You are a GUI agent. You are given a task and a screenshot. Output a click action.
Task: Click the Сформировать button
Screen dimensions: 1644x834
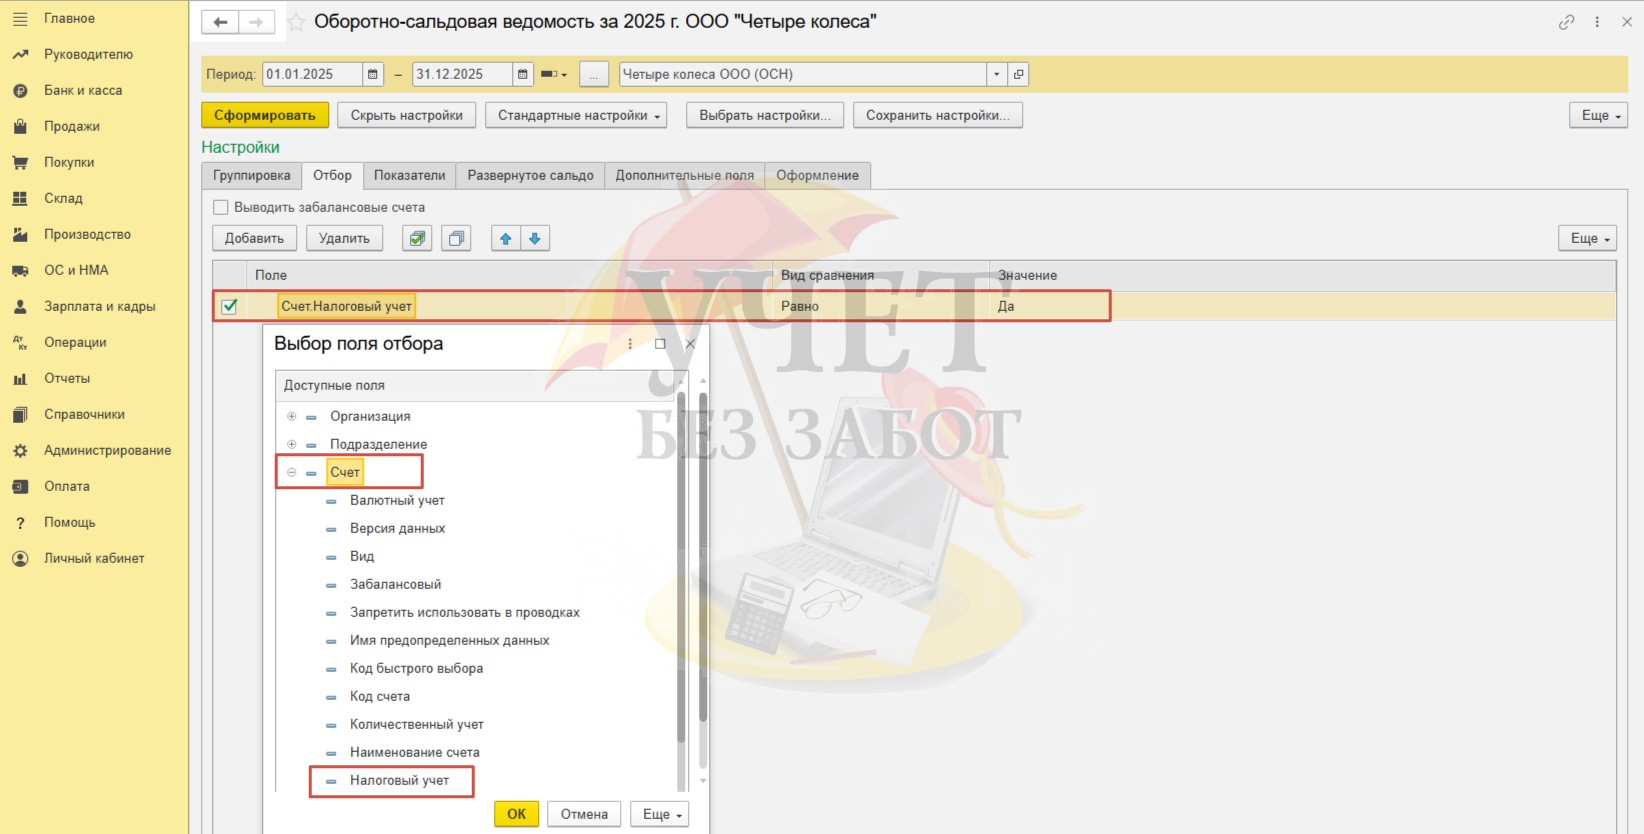pos(264,115)
